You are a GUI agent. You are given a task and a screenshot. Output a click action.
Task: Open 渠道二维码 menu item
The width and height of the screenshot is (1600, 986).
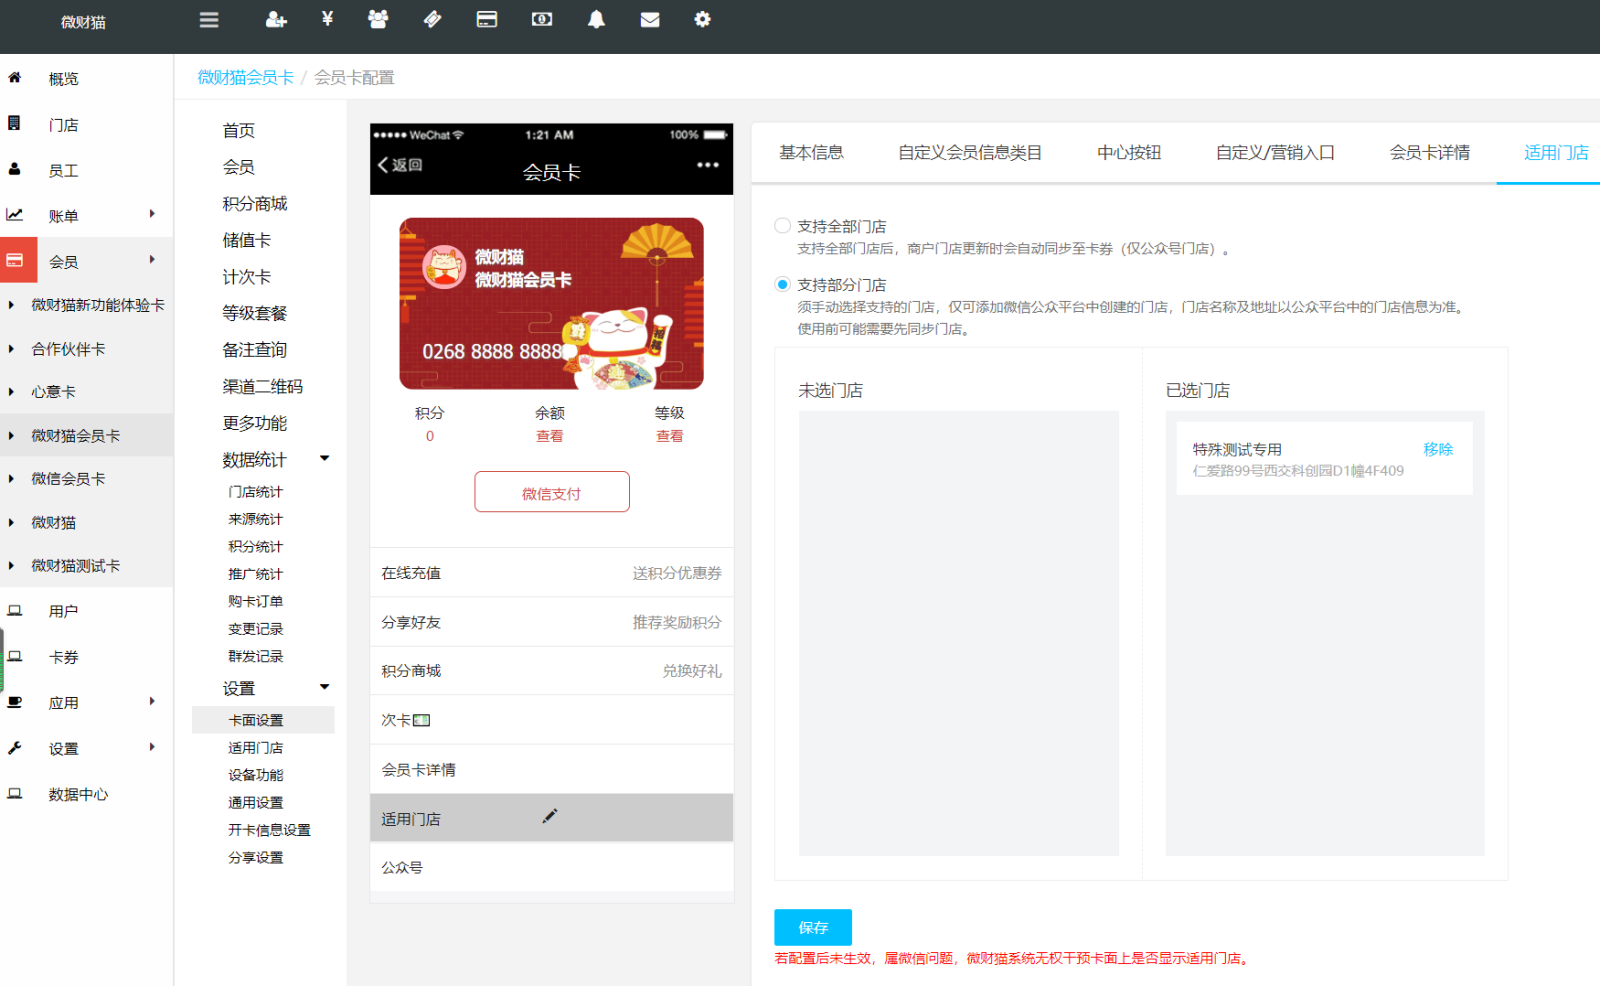tap(263, 386)
